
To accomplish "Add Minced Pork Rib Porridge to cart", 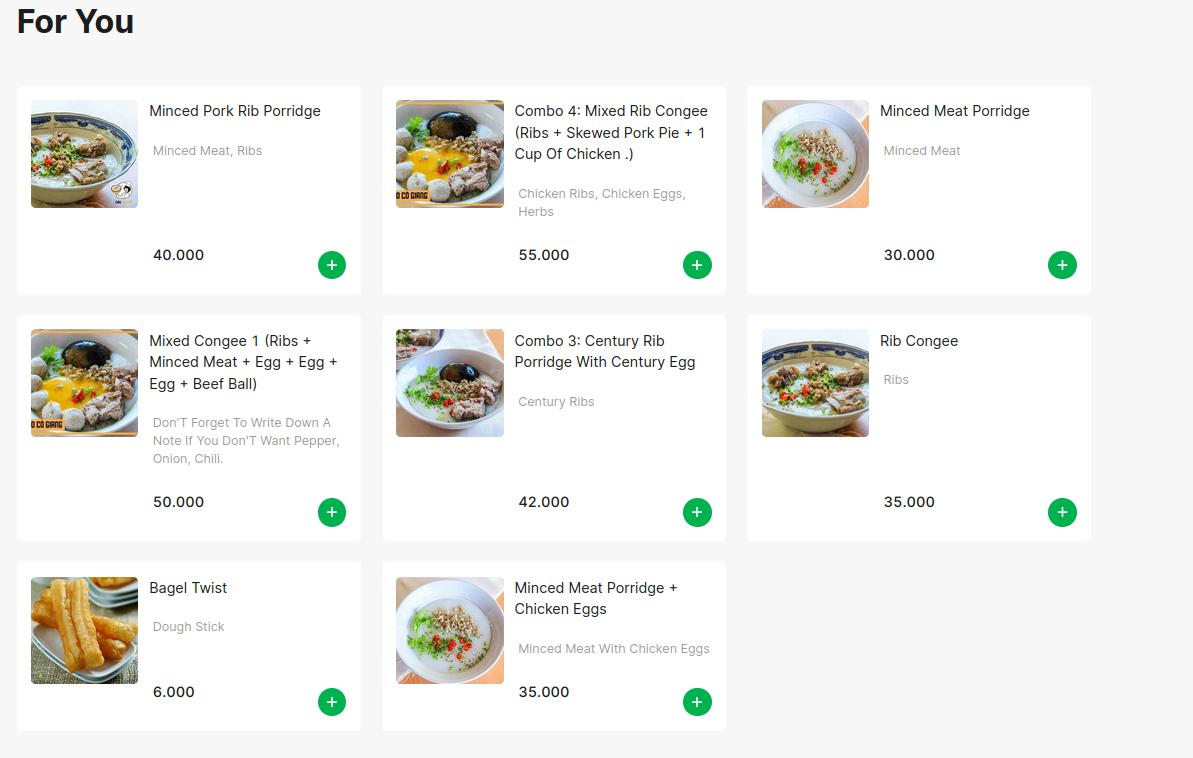I will tap(332, 265).
